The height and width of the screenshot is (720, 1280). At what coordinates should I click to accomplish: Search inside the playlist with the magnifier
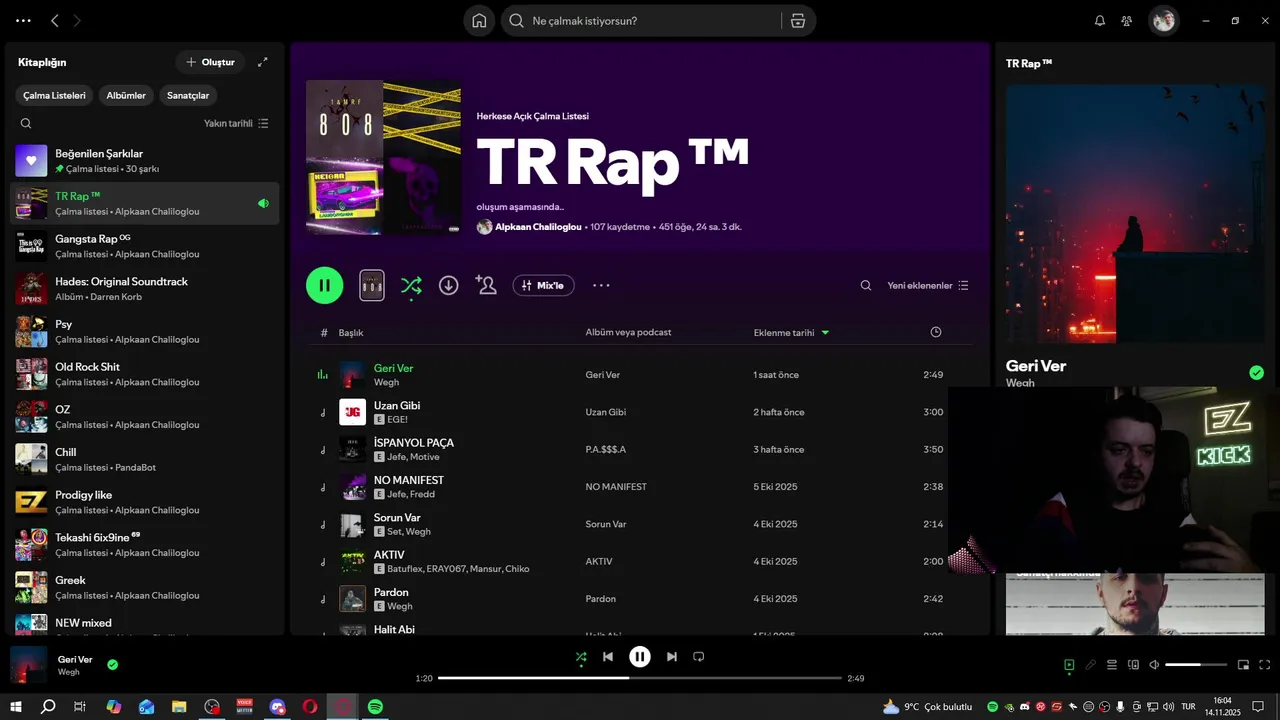pos(866,285)
